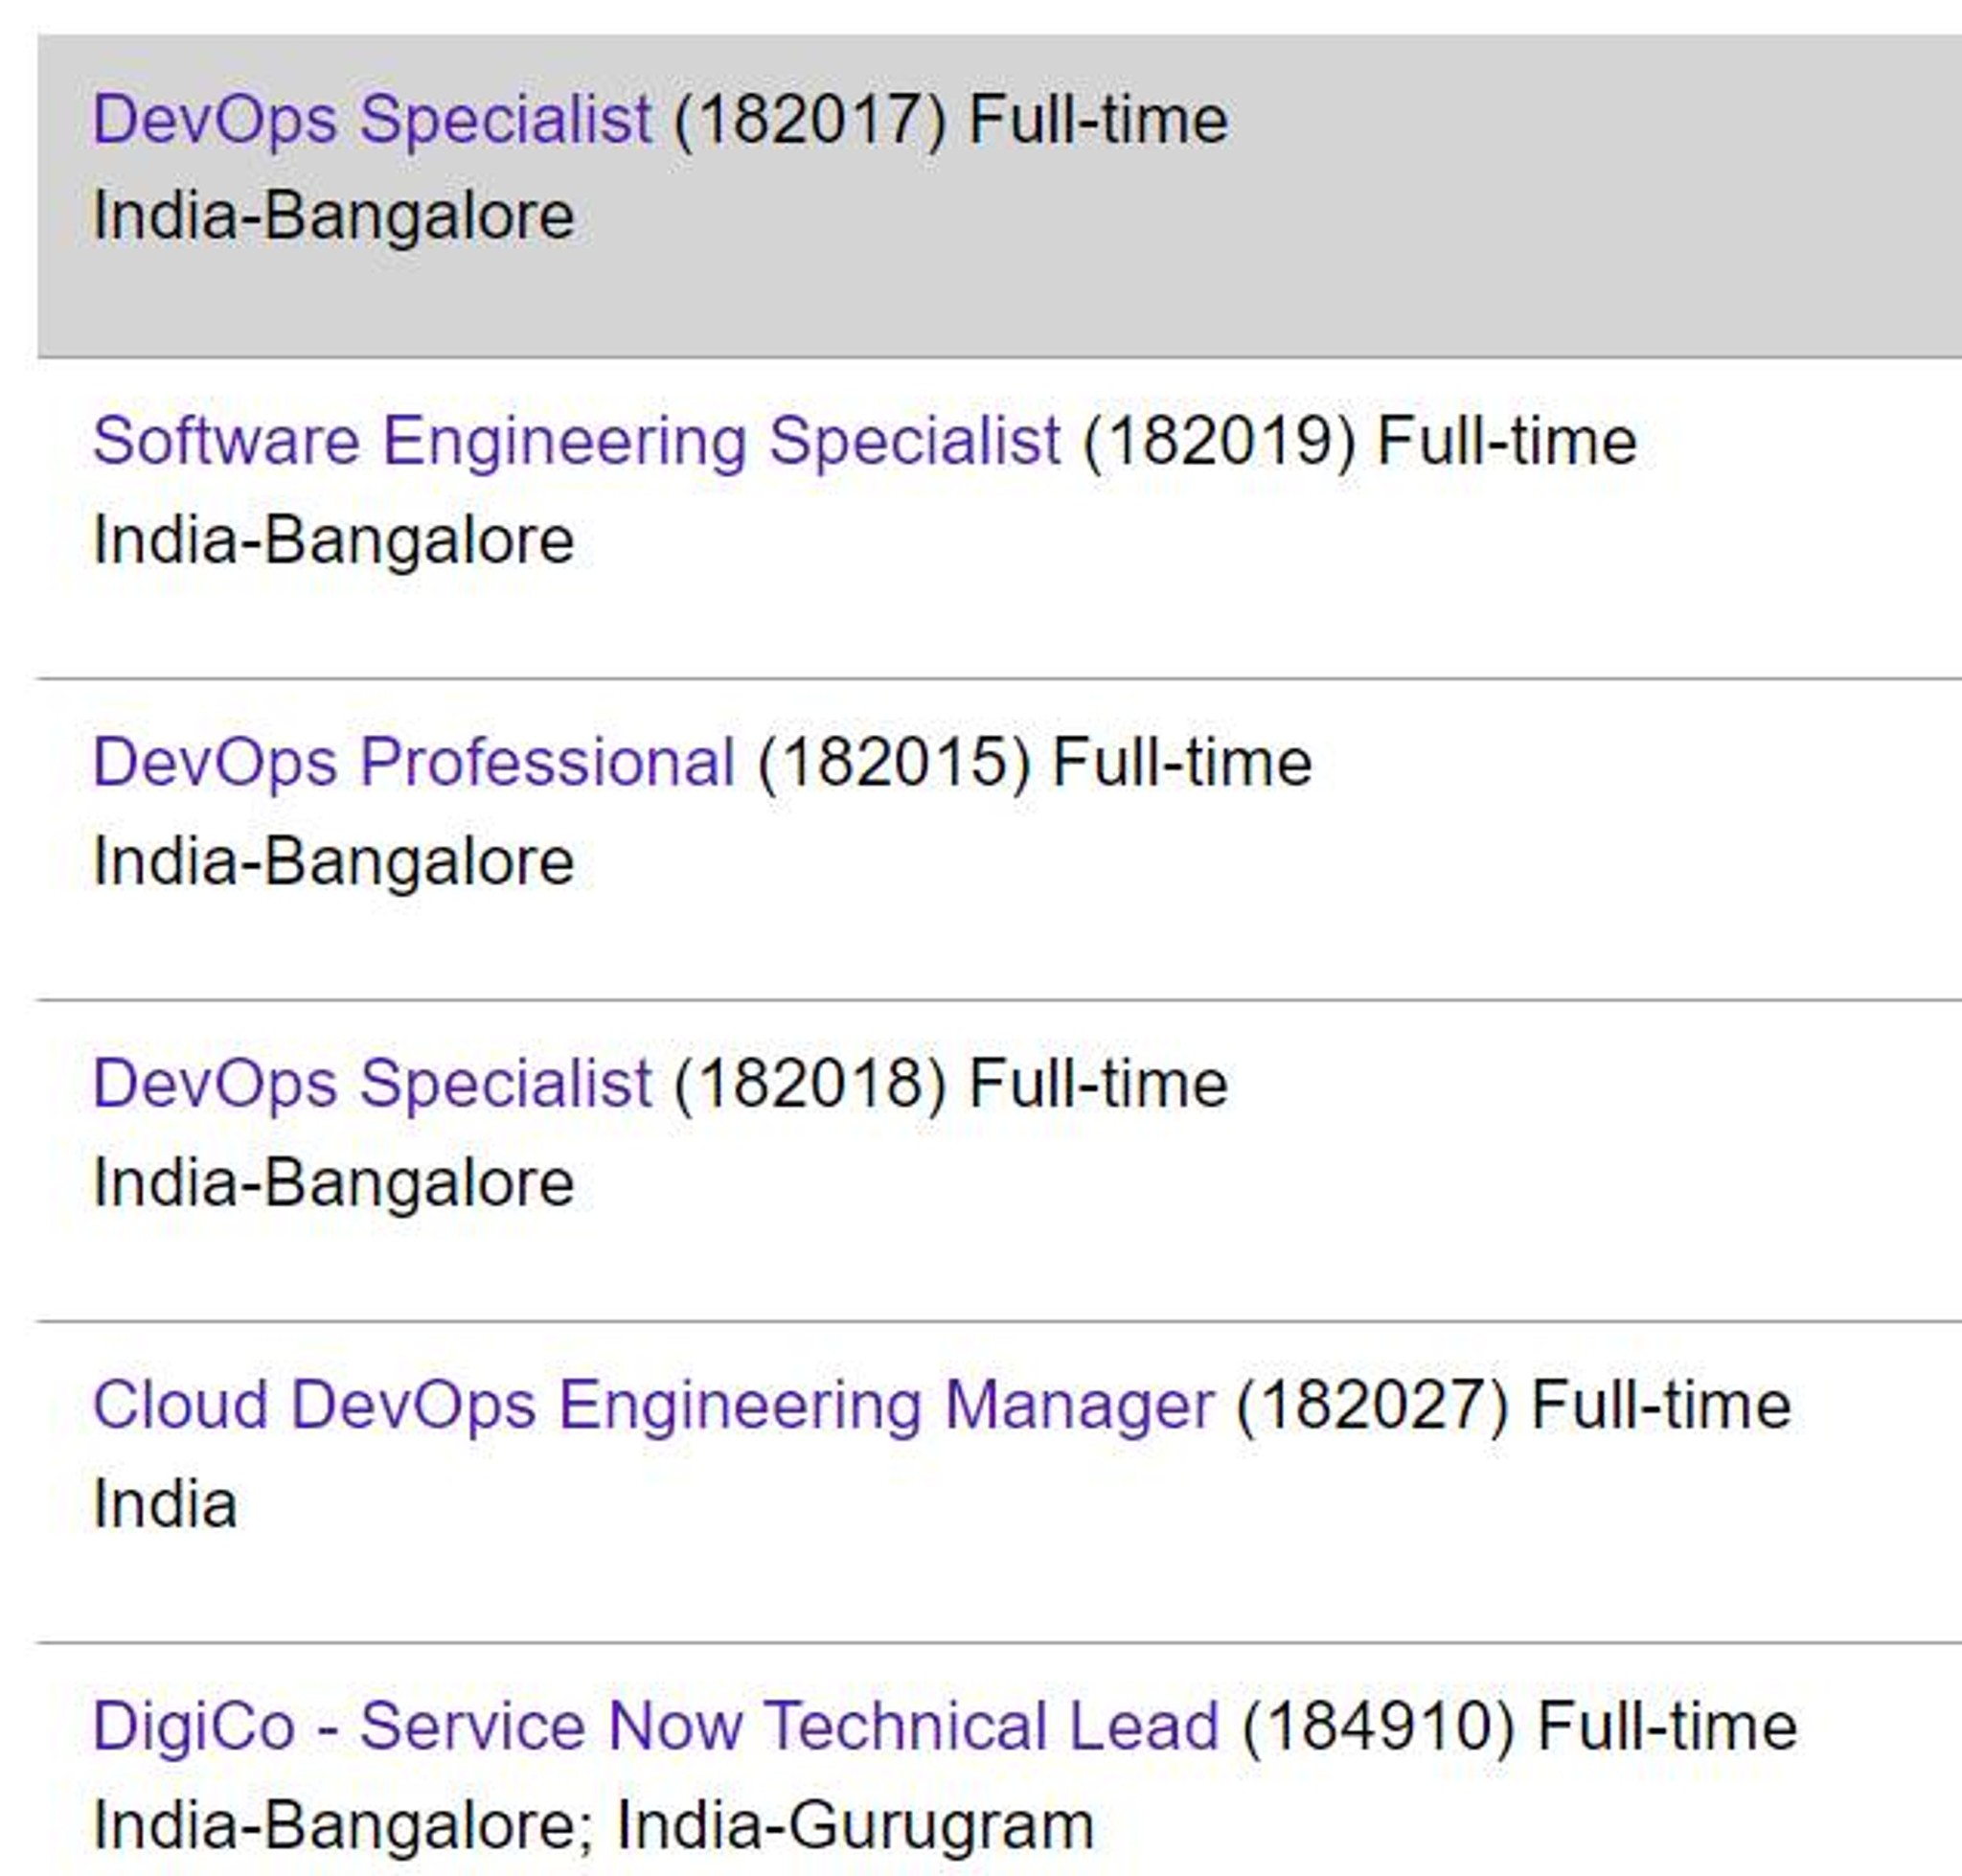Click the Cloud DevOps Engineering Manager row

980,1450
